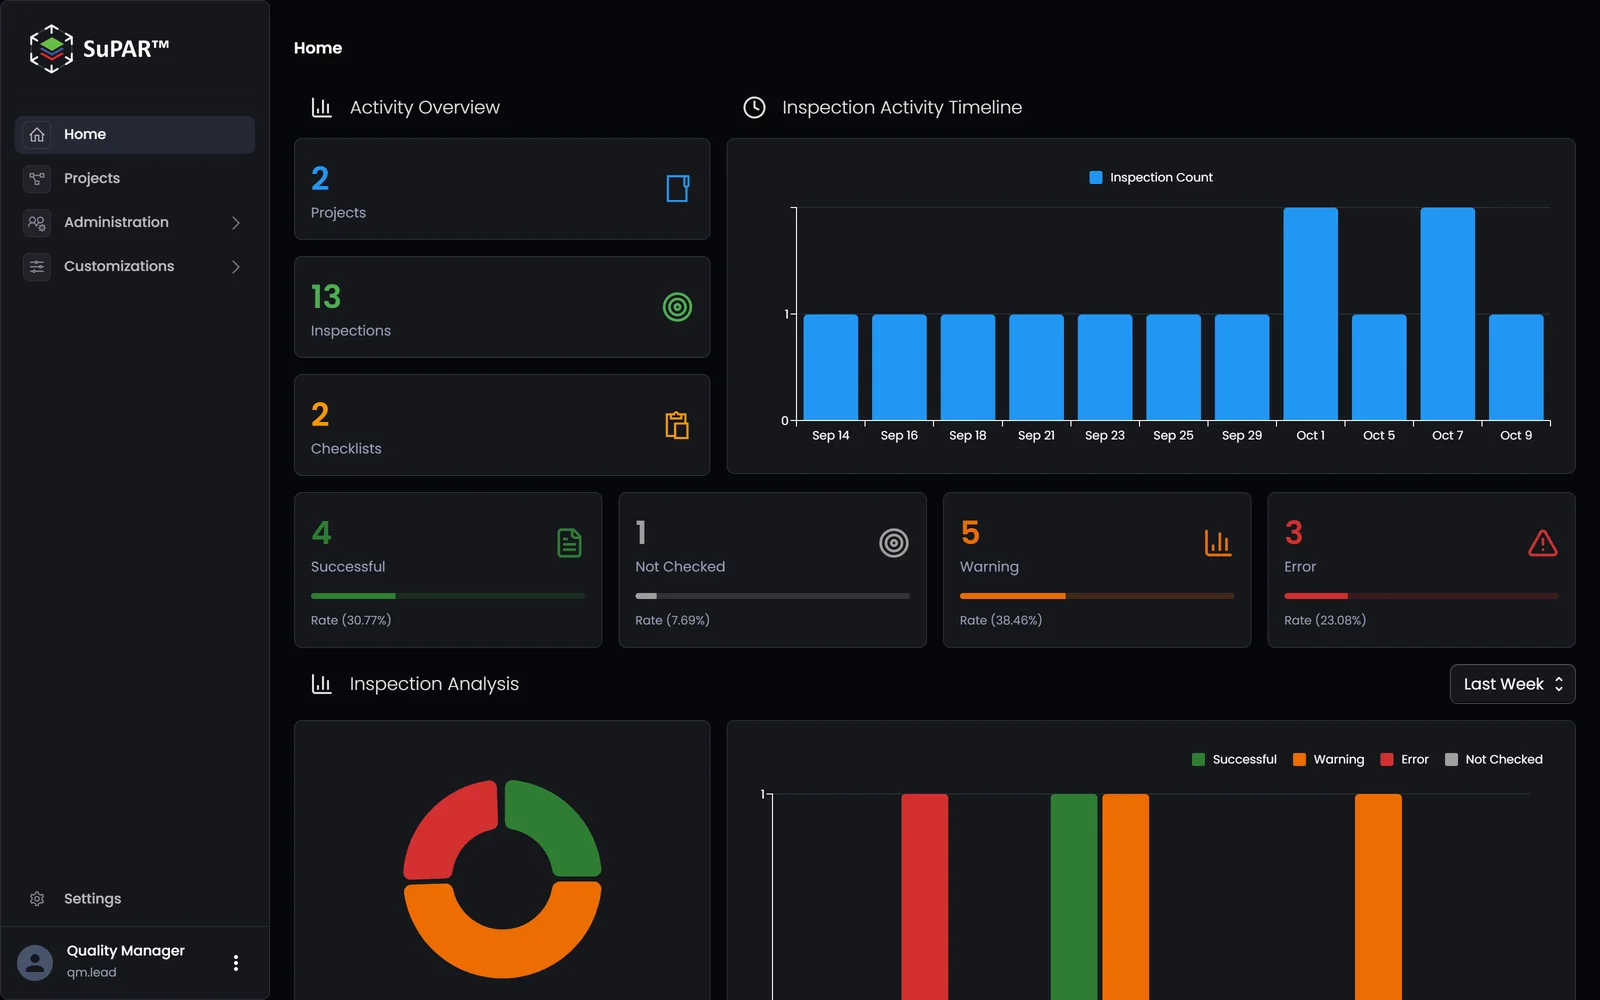Click the Inspection Activity Timeline clock icon
The image size is (1600, 1000).
pos(754,107)
